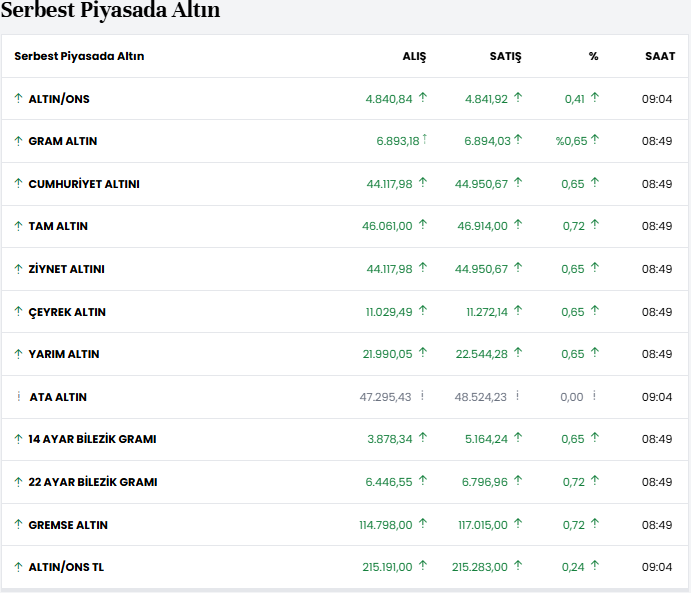The height and width of the screenshot is (593, 691).
Task: Click the neutral dotted icon beside ATA ALTIN
Action: 18,397
